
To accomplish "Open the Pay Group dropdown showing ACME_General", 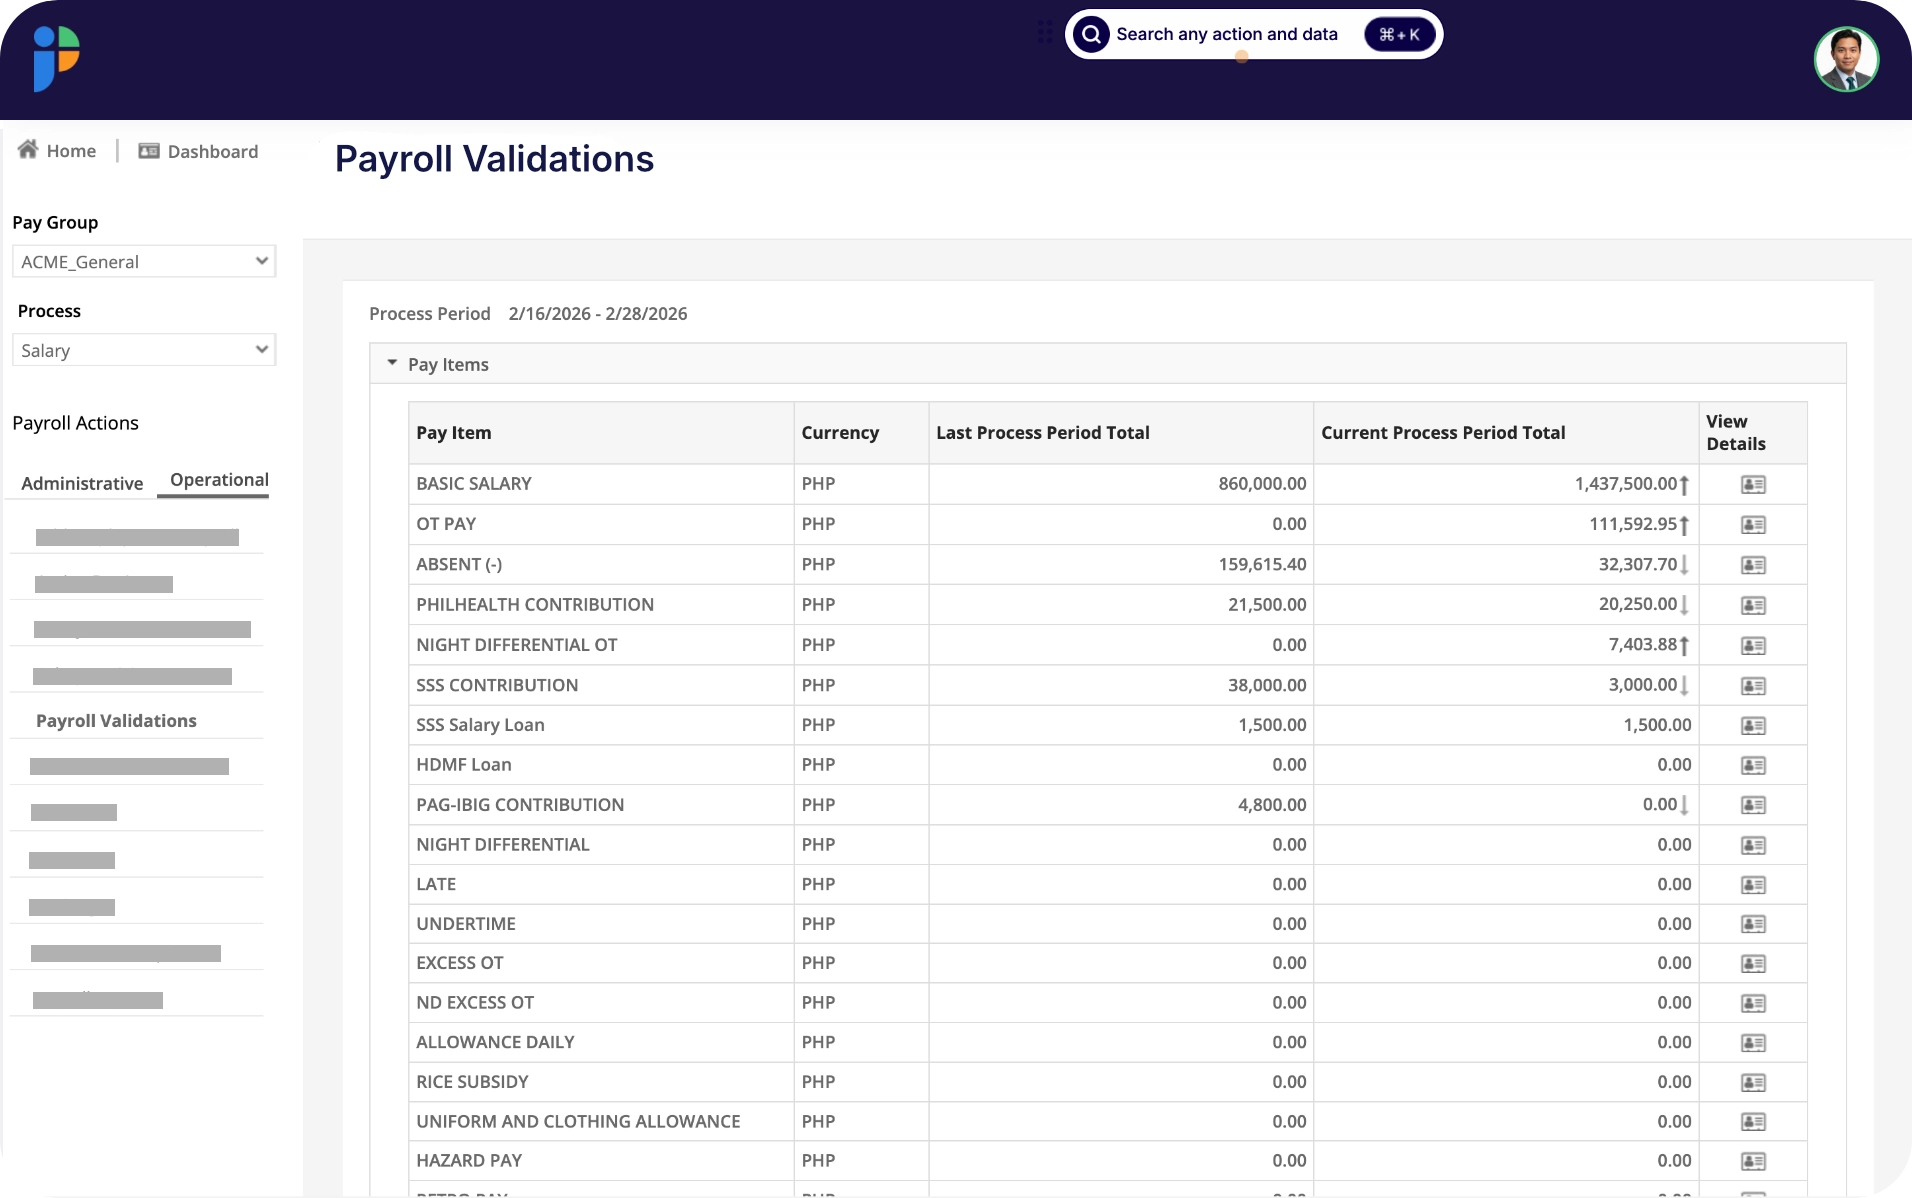I will 144,261.
